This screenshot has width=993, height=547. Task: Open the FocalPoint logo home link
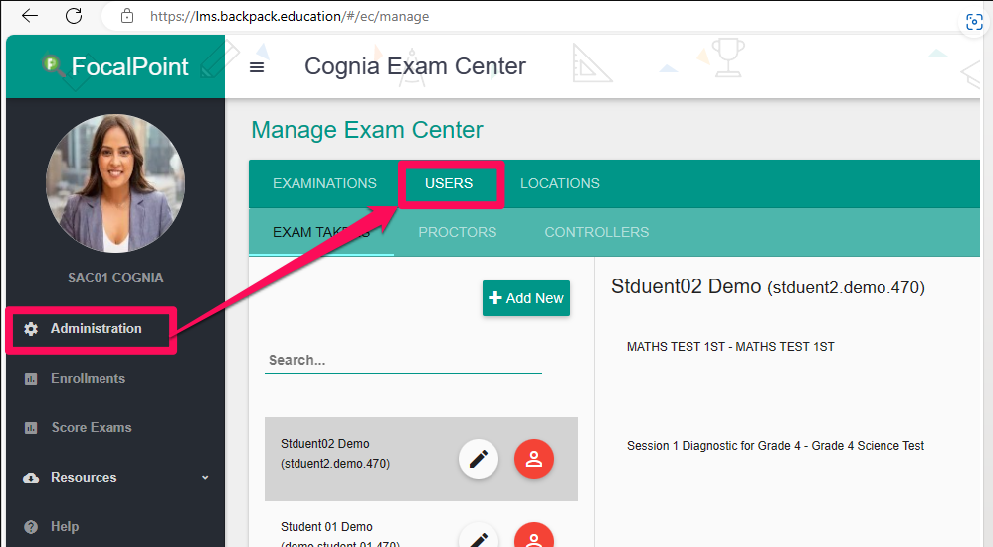tap(115, 66)
